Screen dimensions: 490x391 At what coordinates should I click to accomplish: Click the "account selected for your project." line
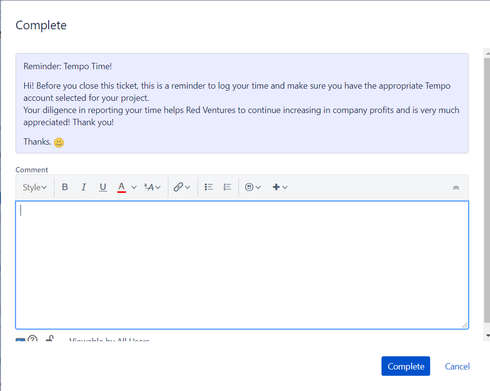coord(86,98)
